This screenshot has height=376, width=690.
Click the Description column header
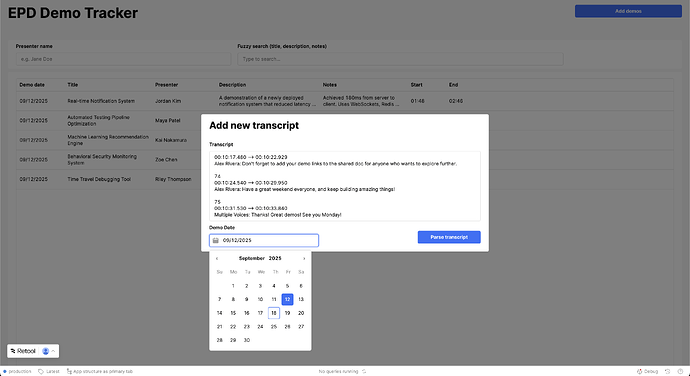pyautogui.click(x=232, y=85)
